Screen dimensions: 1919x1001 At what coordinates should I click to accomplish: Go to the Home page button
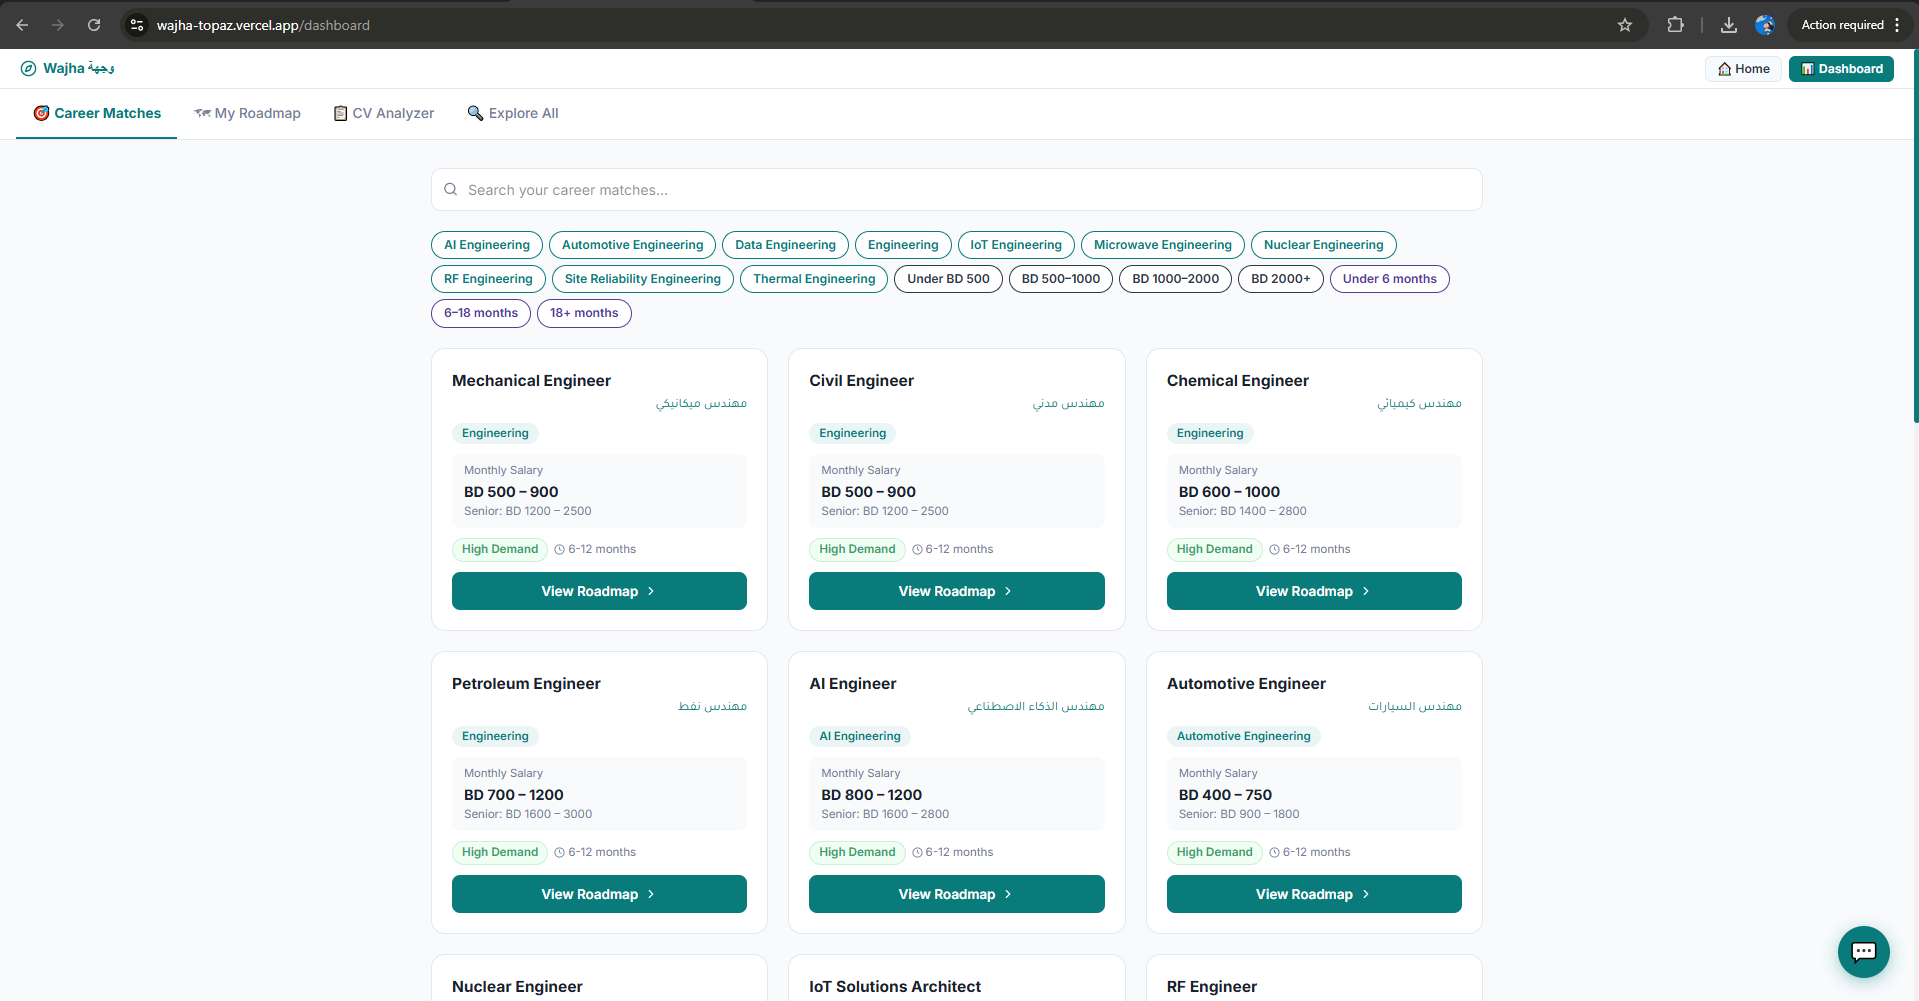(1743, 69)
